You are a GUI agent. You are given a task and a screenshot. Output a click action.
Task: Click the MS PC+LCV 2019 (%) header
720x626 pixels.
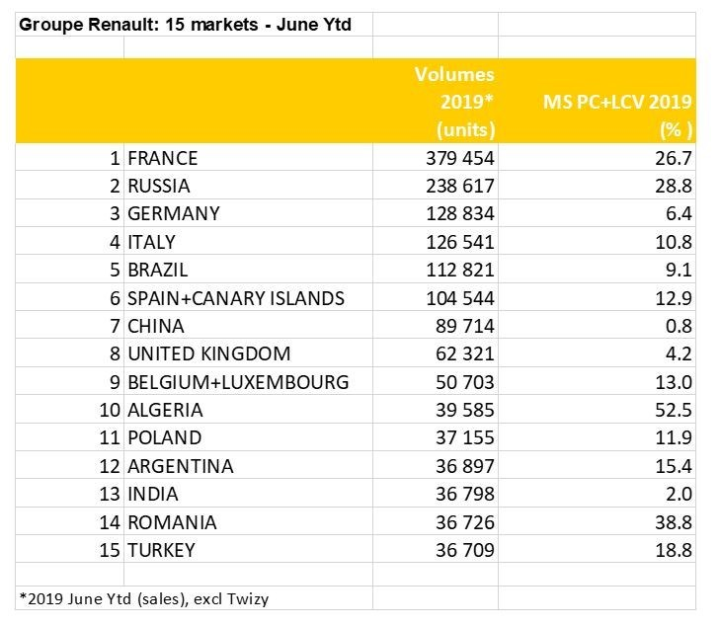click(x=617, y=115)
